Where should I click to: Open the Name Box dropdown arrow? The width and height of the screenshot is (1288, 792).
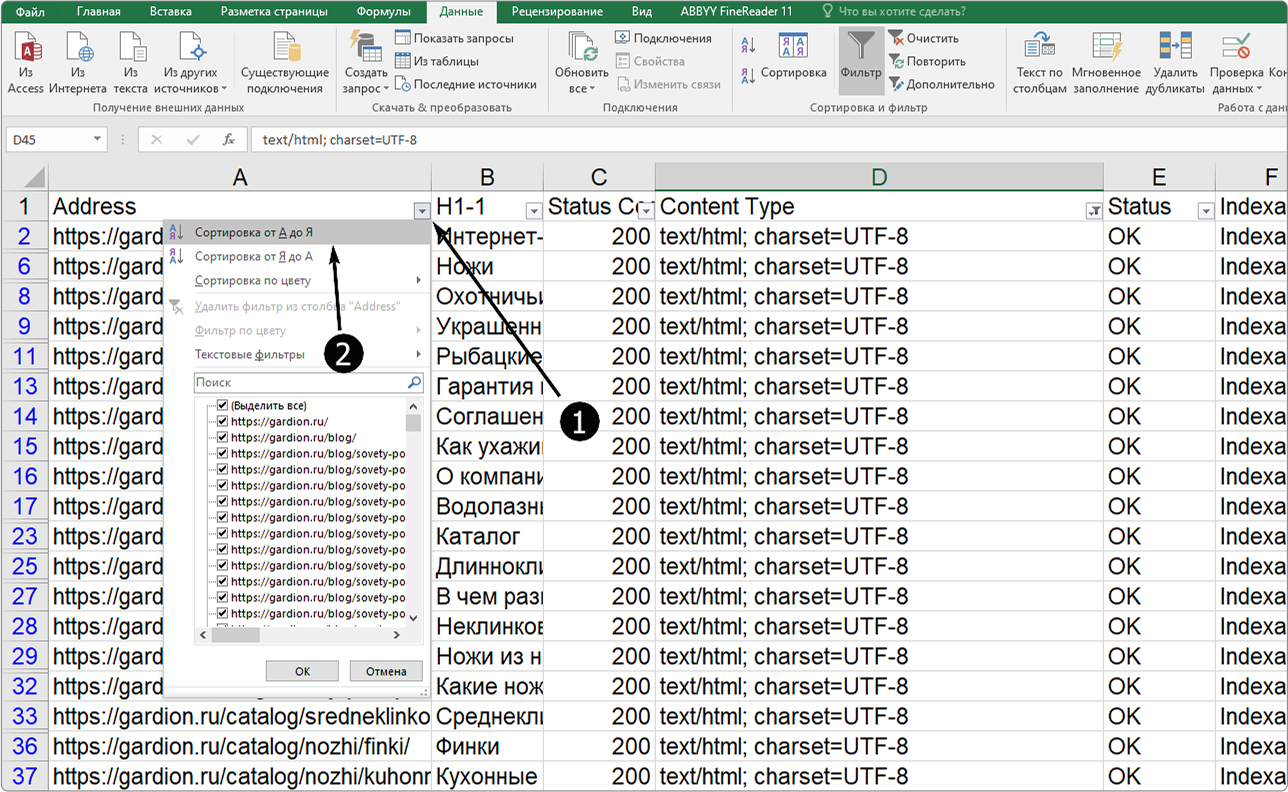(x=97, y=140)
